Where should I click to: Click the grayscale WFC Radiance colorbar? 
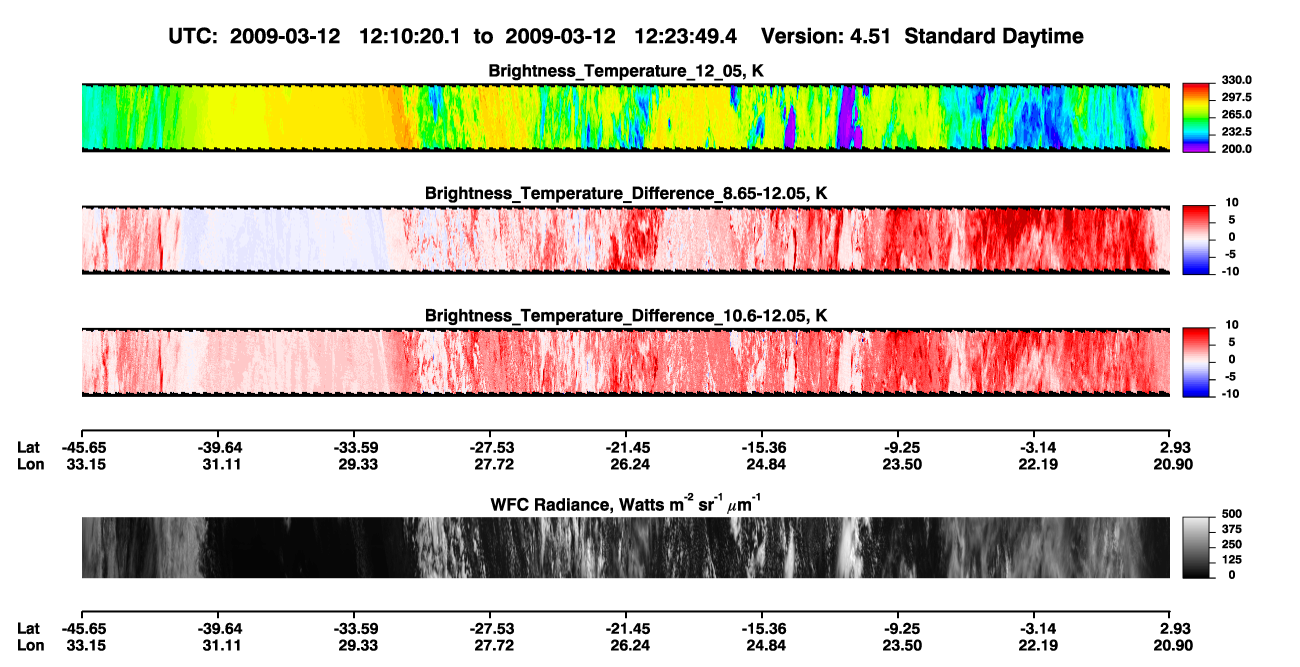pos(1196,548)
